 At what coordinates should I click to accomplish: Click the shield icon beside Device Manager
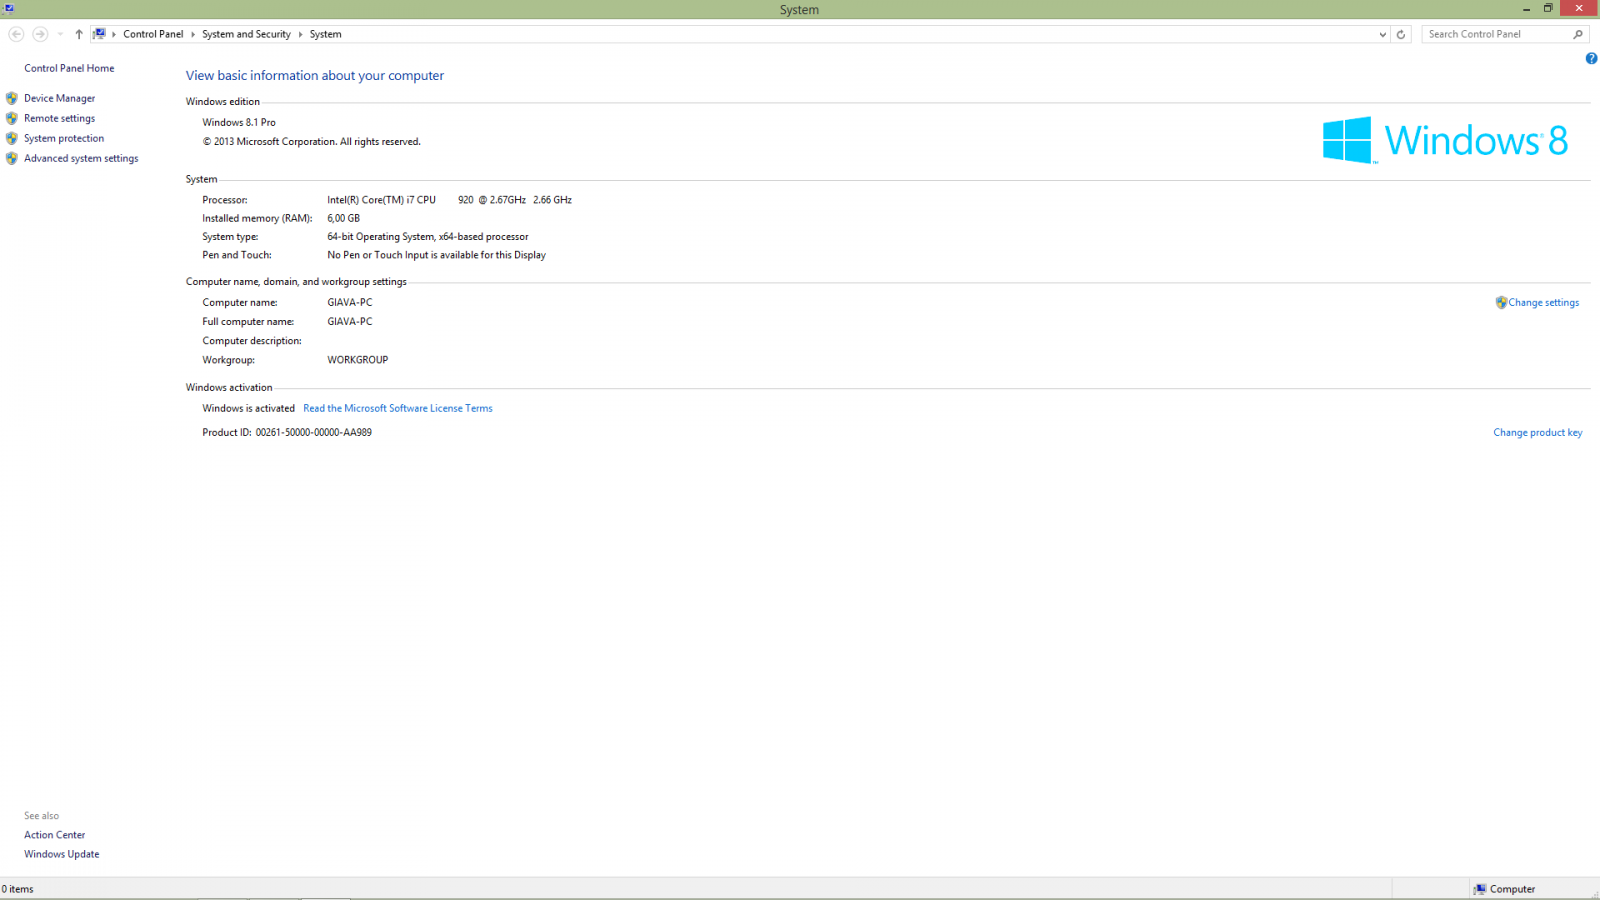click(x=12, y=98)
